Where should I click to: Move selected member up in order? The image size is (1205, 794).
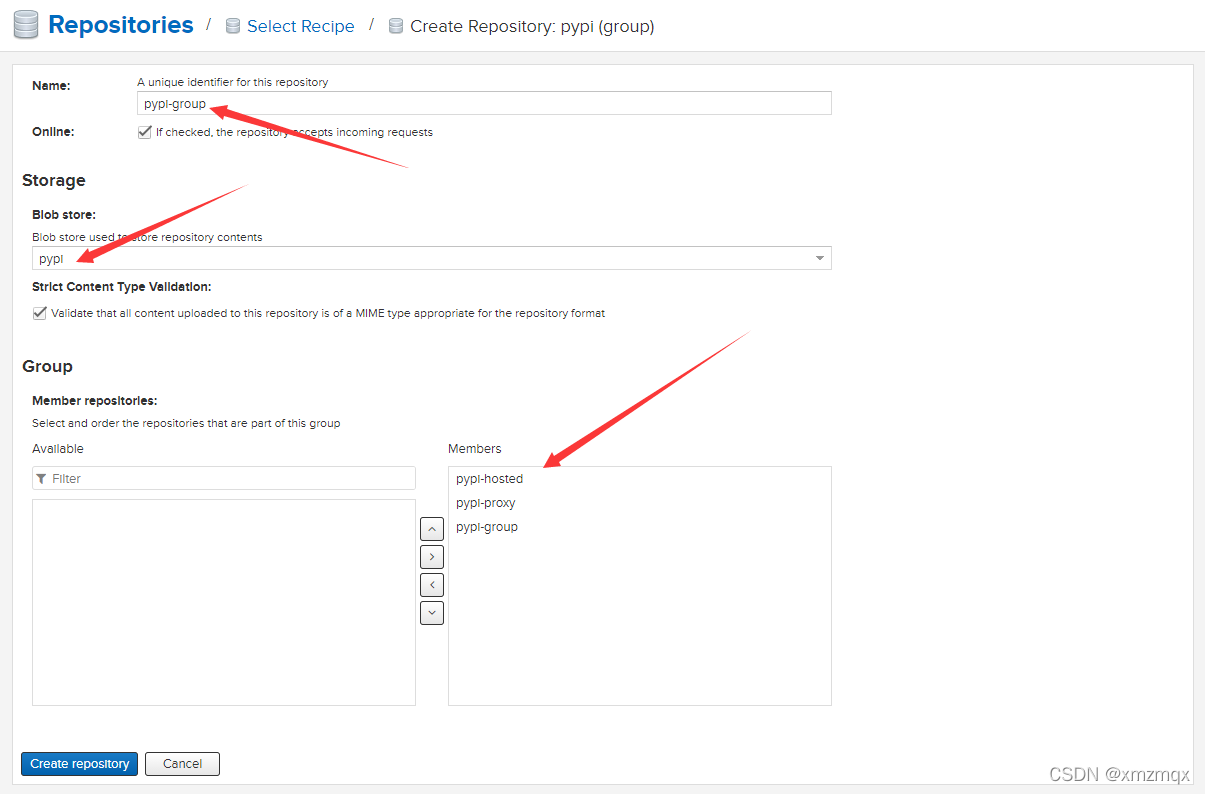tap(432, 529)
